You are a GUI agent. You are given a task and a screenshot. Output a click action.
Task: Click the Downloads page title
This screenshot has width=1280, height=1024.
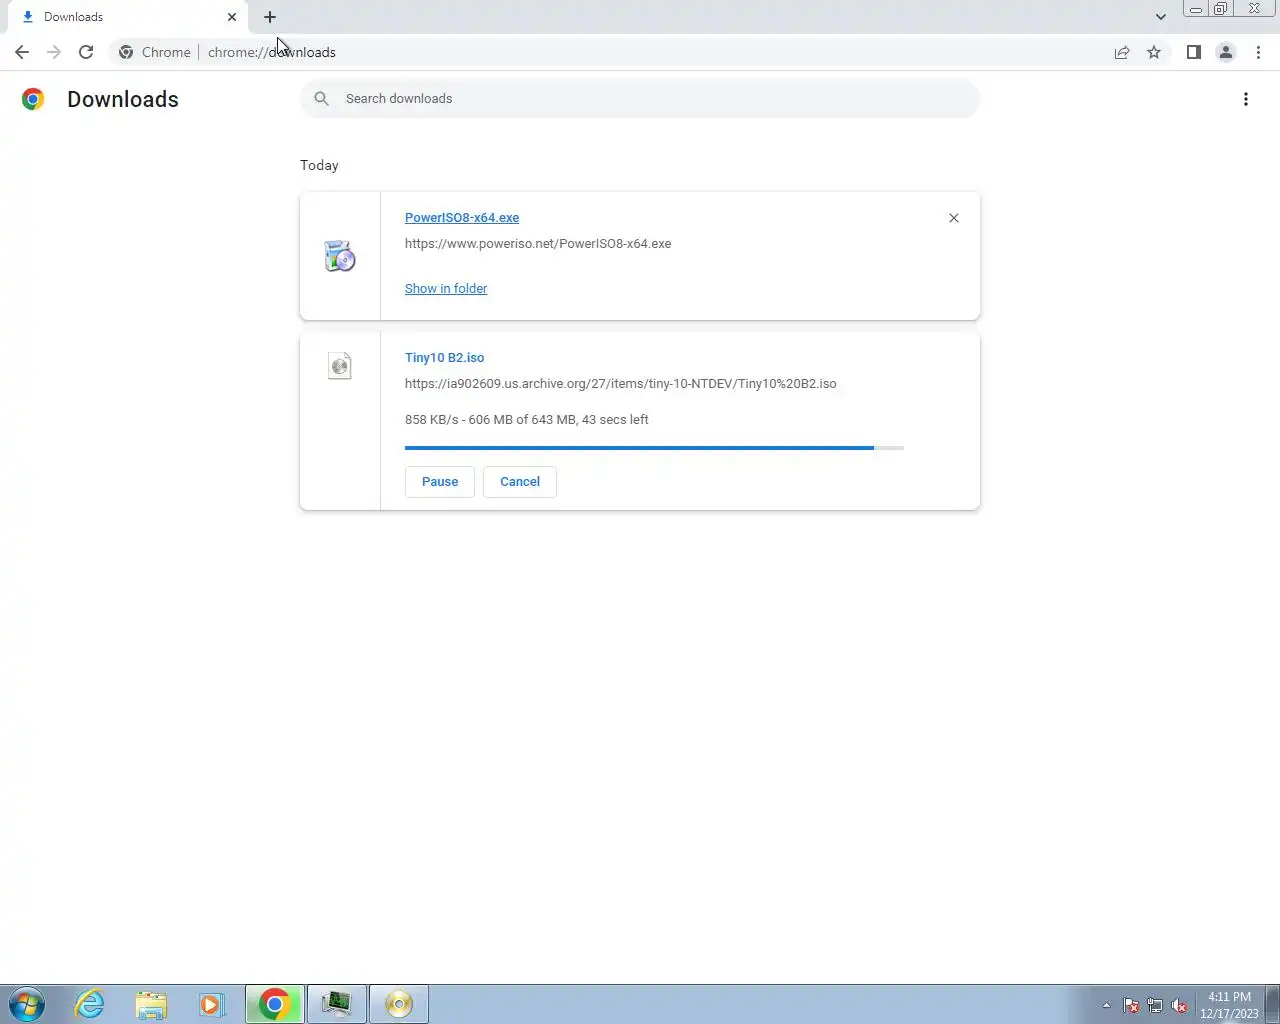pyautogui.click(x=123, y=99)
